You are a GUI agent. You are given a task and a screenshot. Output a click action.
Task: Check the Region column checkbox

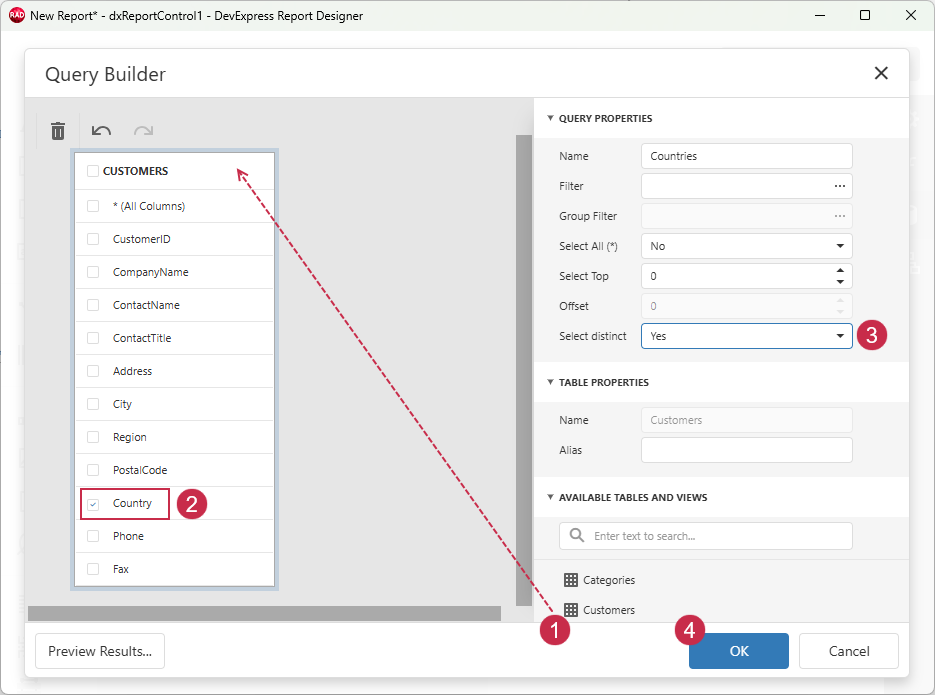(x=93, y=437)
